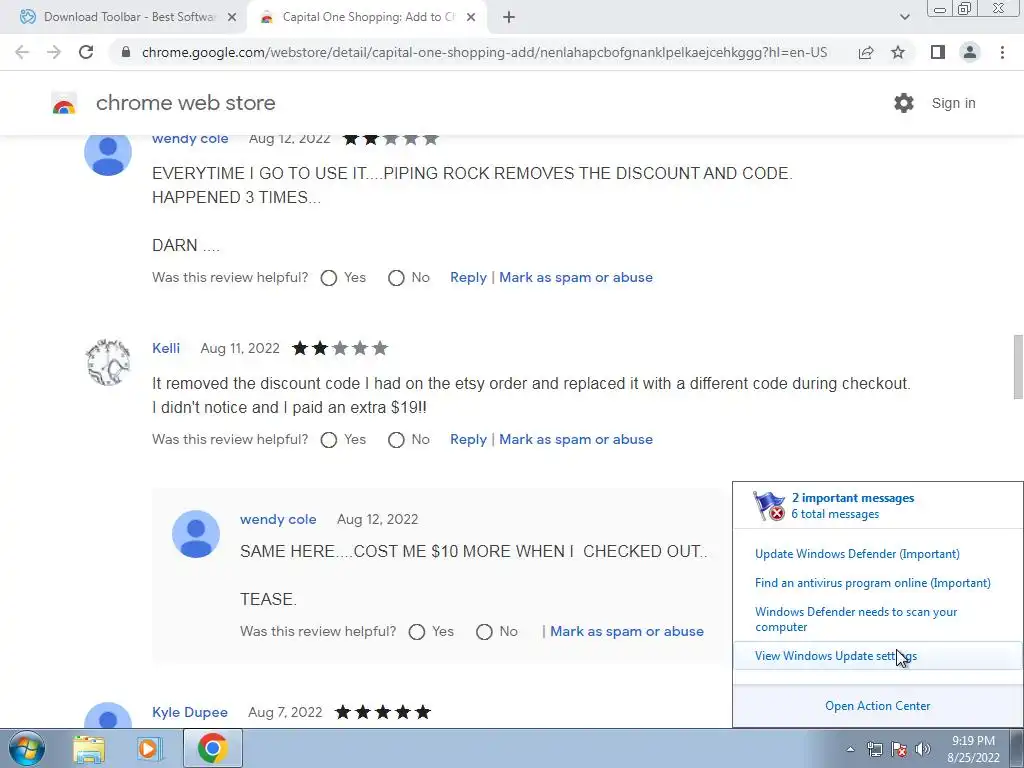Click Find an antivirus program online

872,583
